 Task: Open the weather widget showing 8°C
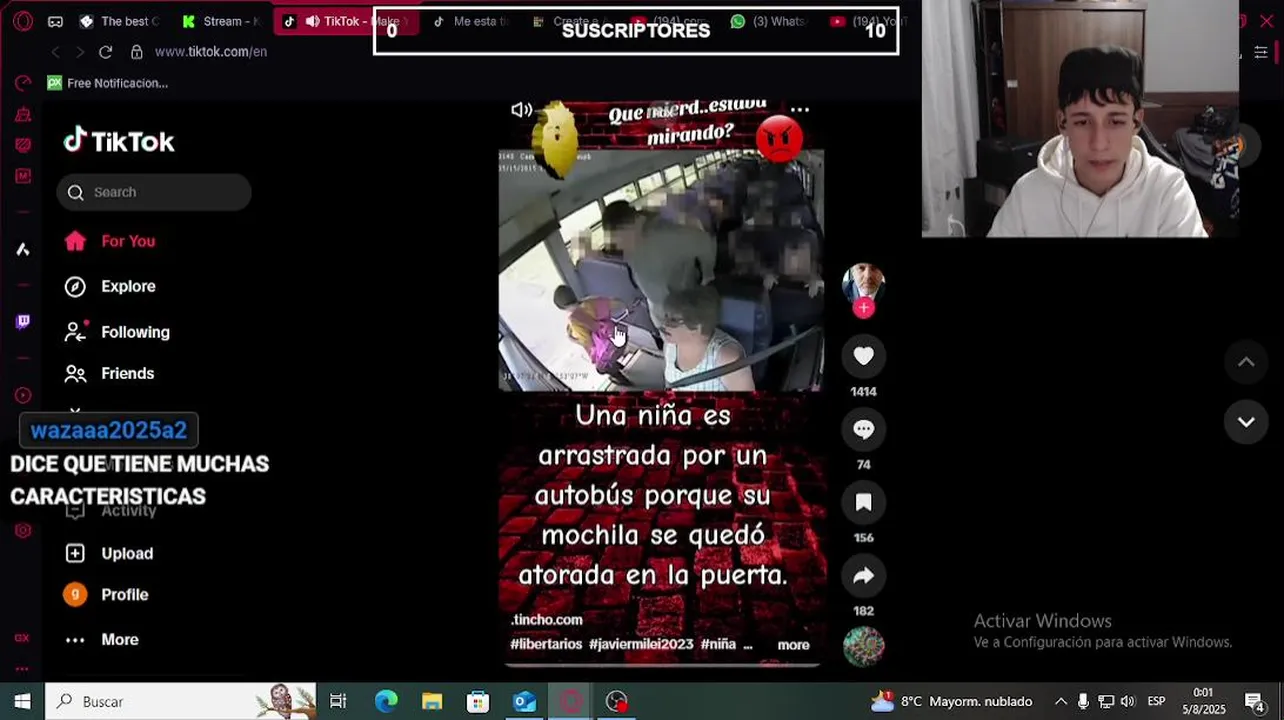tap(951, 701)
